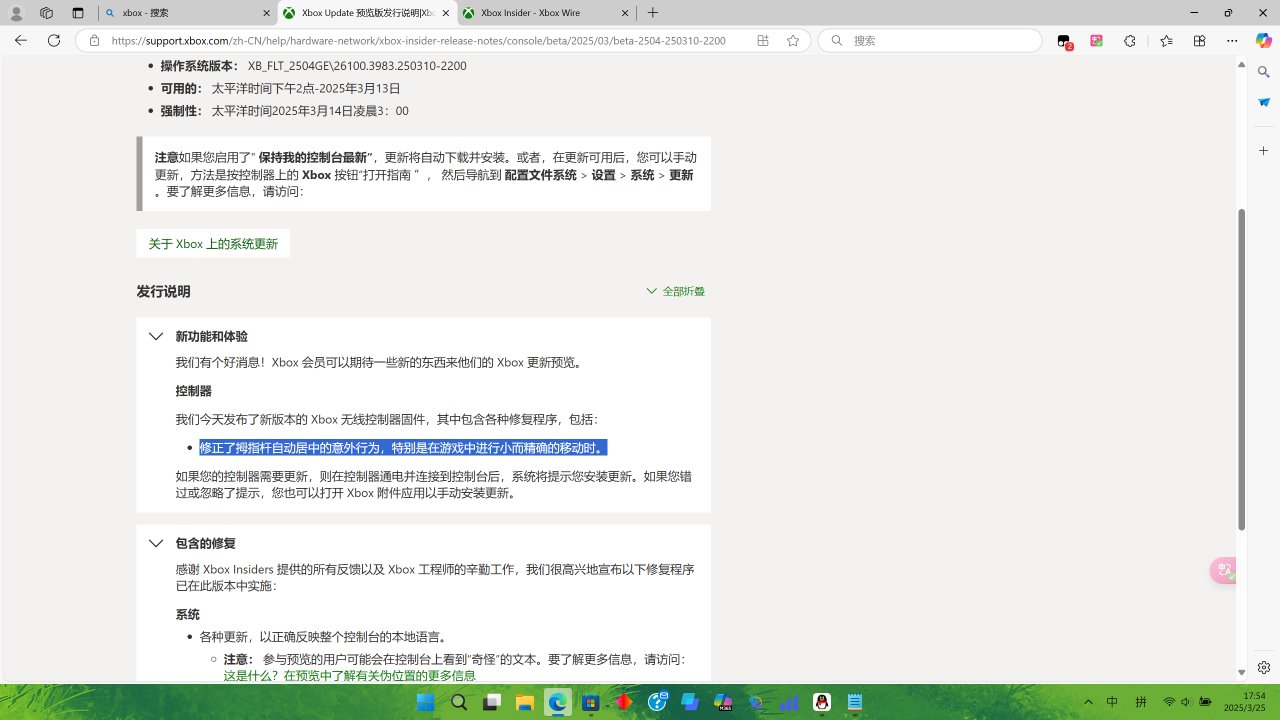Toggle the 中 input language indicator
Viewport: 1280px width, 720px height.
(x=1113, y=702)
